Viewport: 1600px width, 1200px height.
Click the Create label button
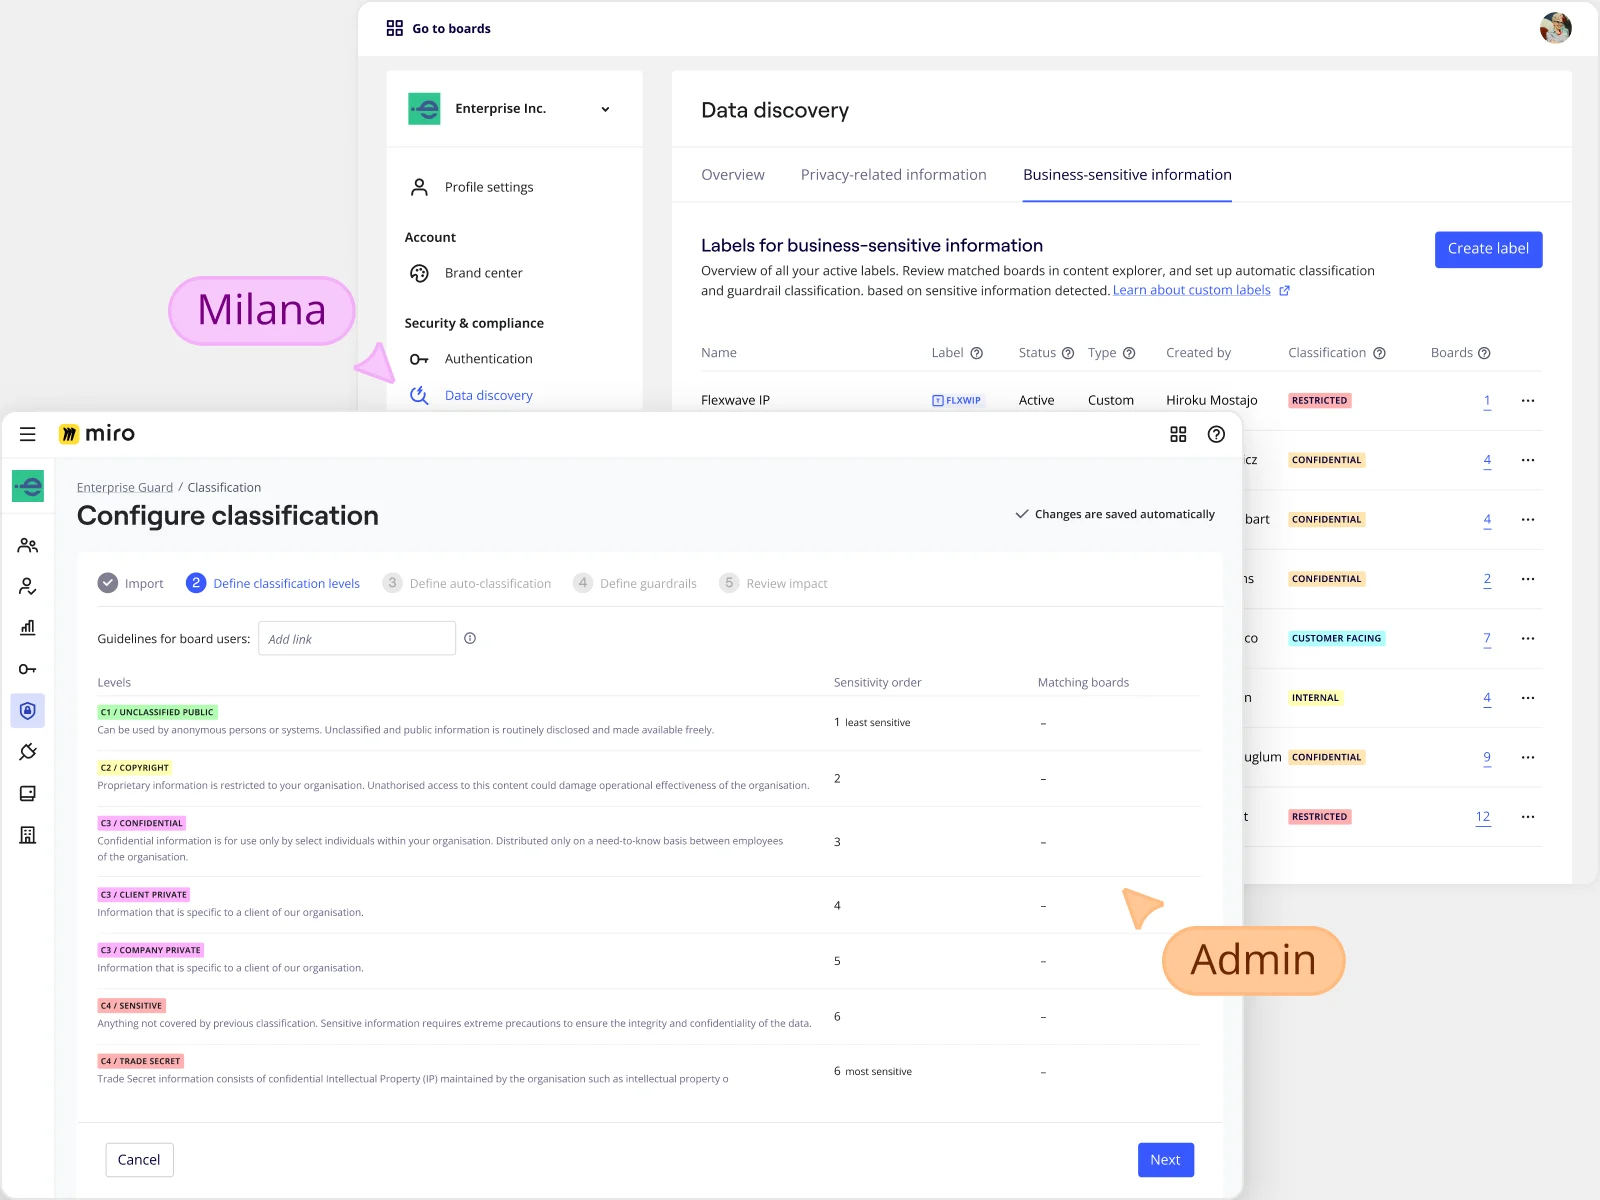[1487, 249]
